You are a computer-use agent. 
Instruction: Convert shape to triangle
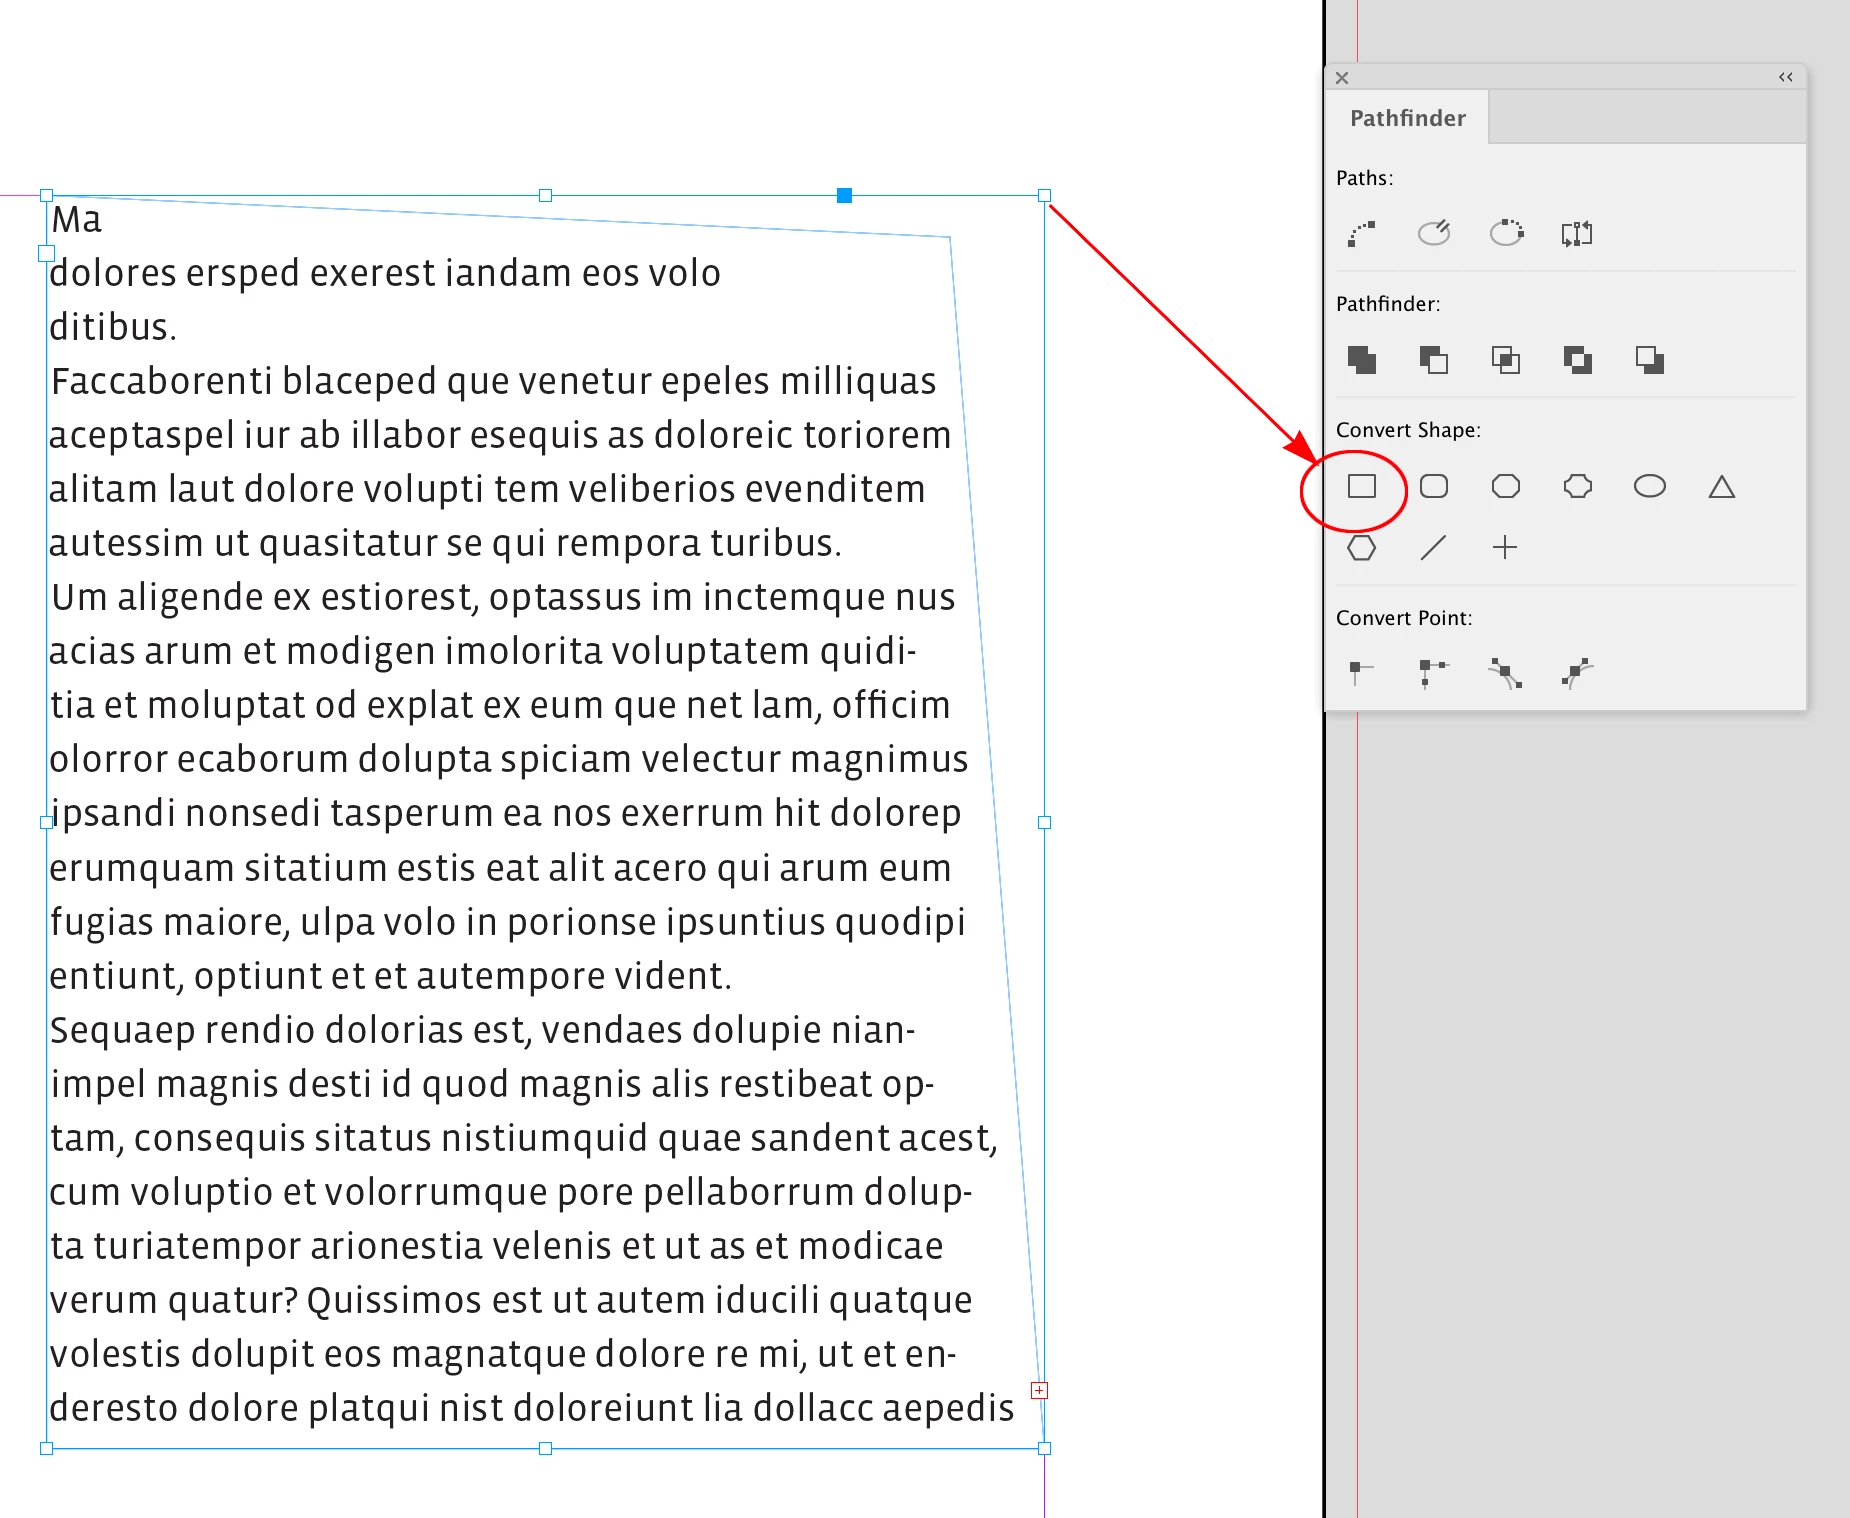[x=1721, y=487]
